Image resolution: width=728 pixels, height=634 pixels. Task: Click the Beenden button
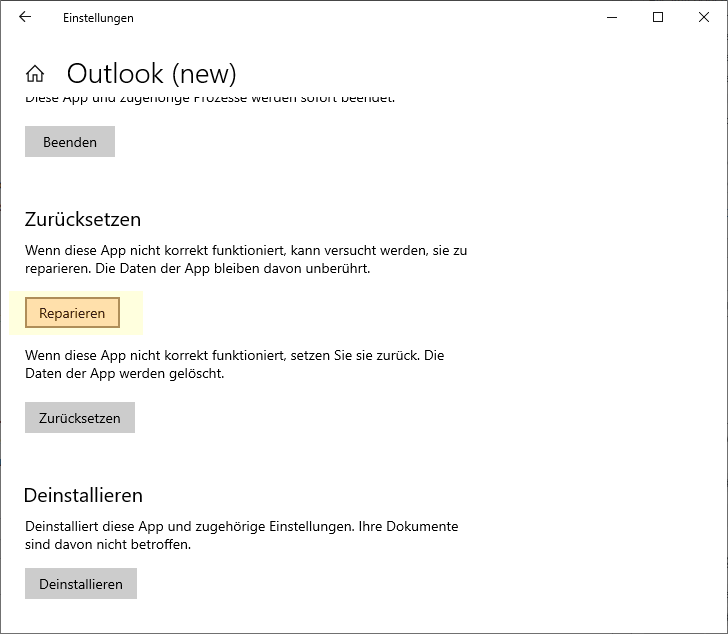[70, 142]
